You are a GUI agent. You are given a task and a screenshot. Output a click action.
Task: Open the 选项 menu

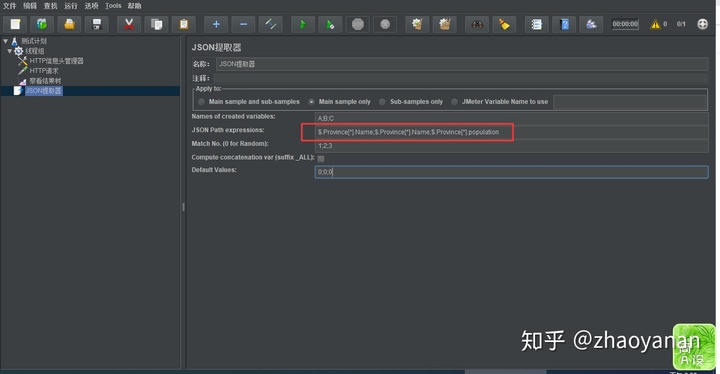click(91, 6)
